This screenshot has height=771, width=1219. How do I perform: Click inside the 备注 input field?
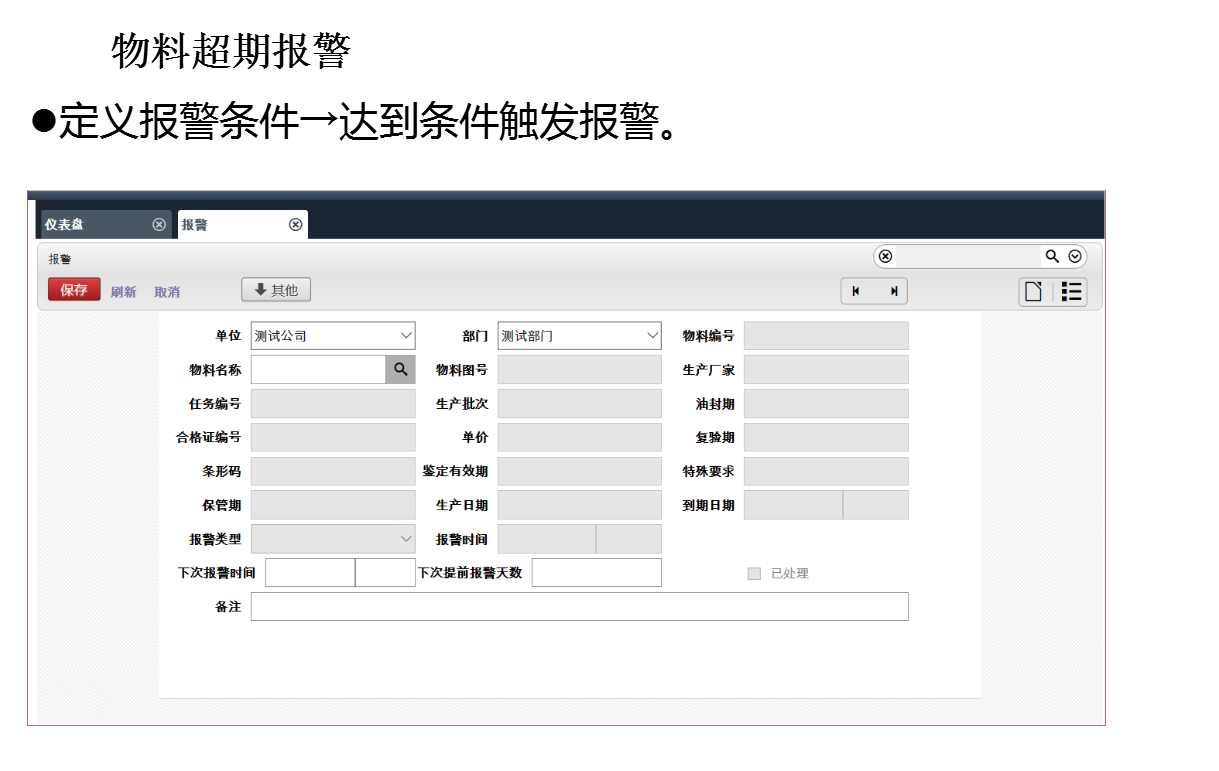[x=580, y=606]
